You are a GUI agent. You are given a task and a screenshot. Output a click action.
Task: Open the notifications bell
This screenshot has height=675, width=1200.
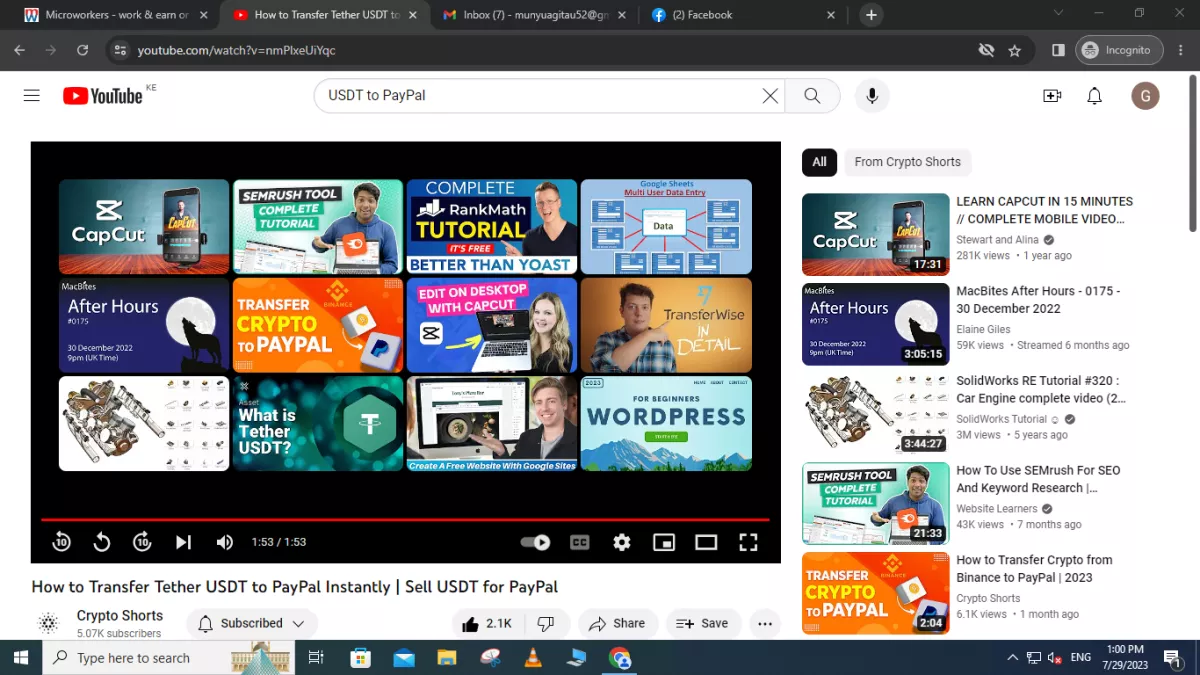[x=1095, y=96]
